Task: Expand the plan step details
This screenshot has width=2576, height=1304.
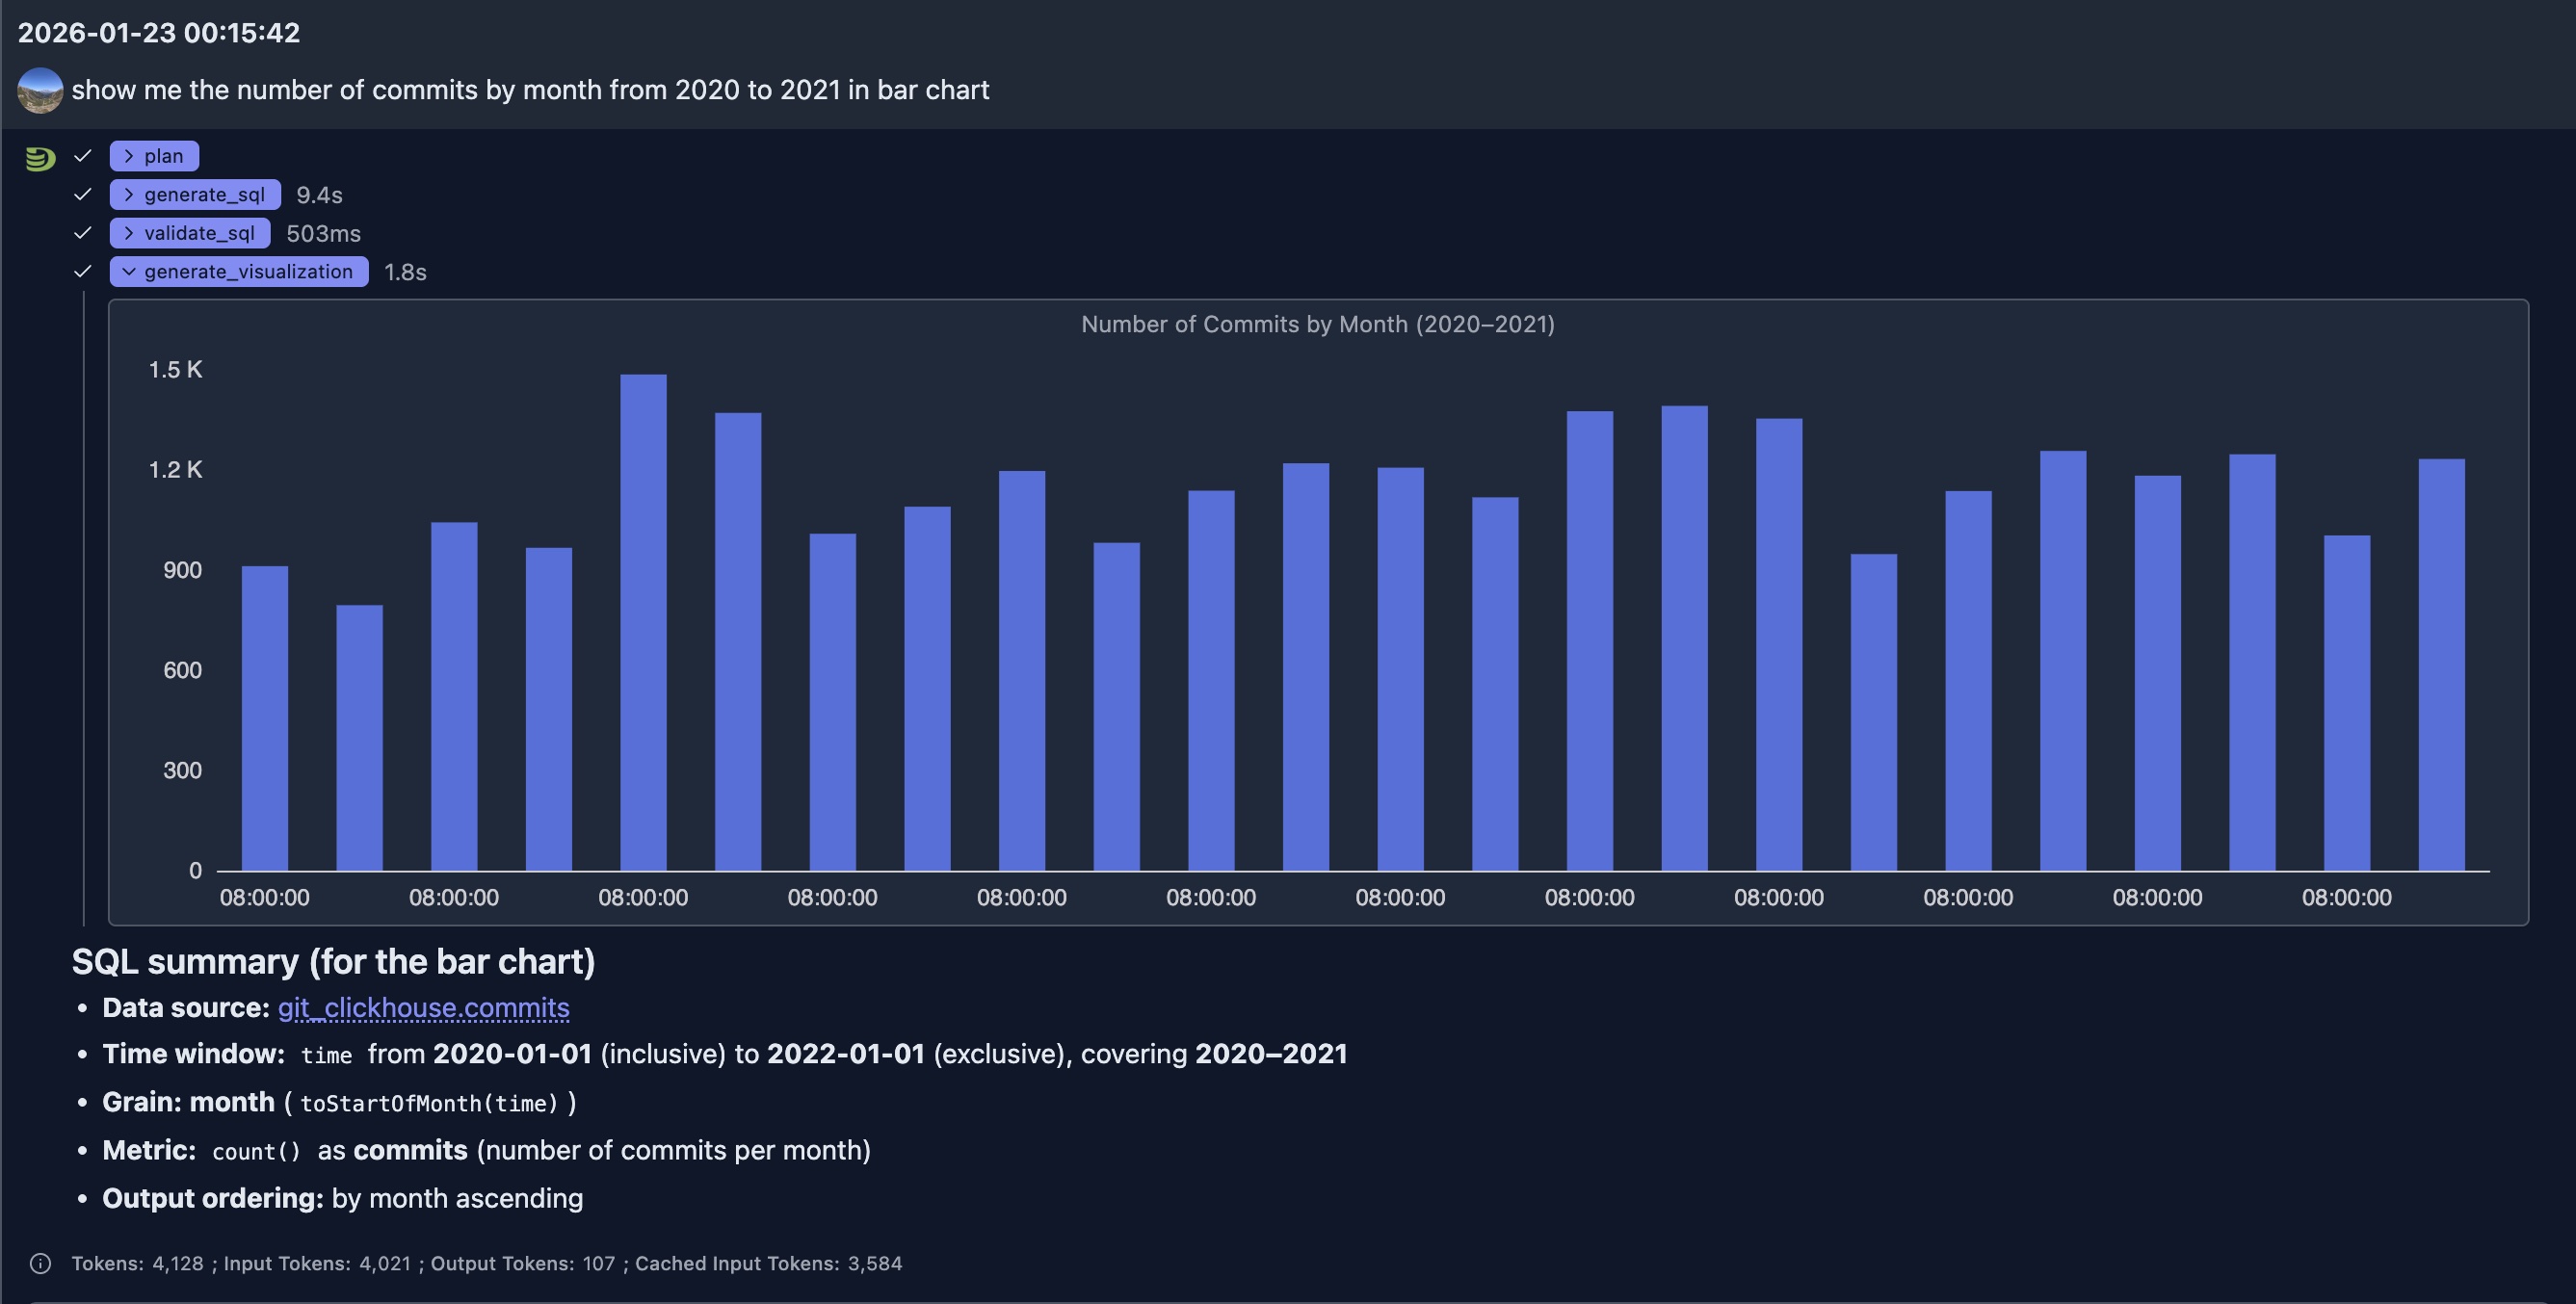Action: (x=154, y=155)
